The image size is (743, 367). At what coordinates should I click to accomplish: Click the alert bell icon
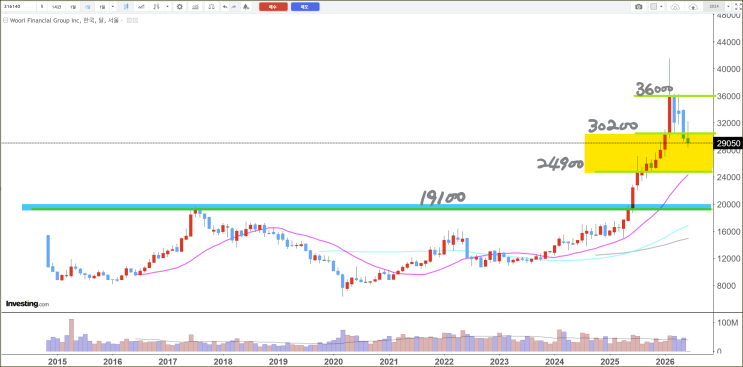pyautogui.click(x=246, y=7)
